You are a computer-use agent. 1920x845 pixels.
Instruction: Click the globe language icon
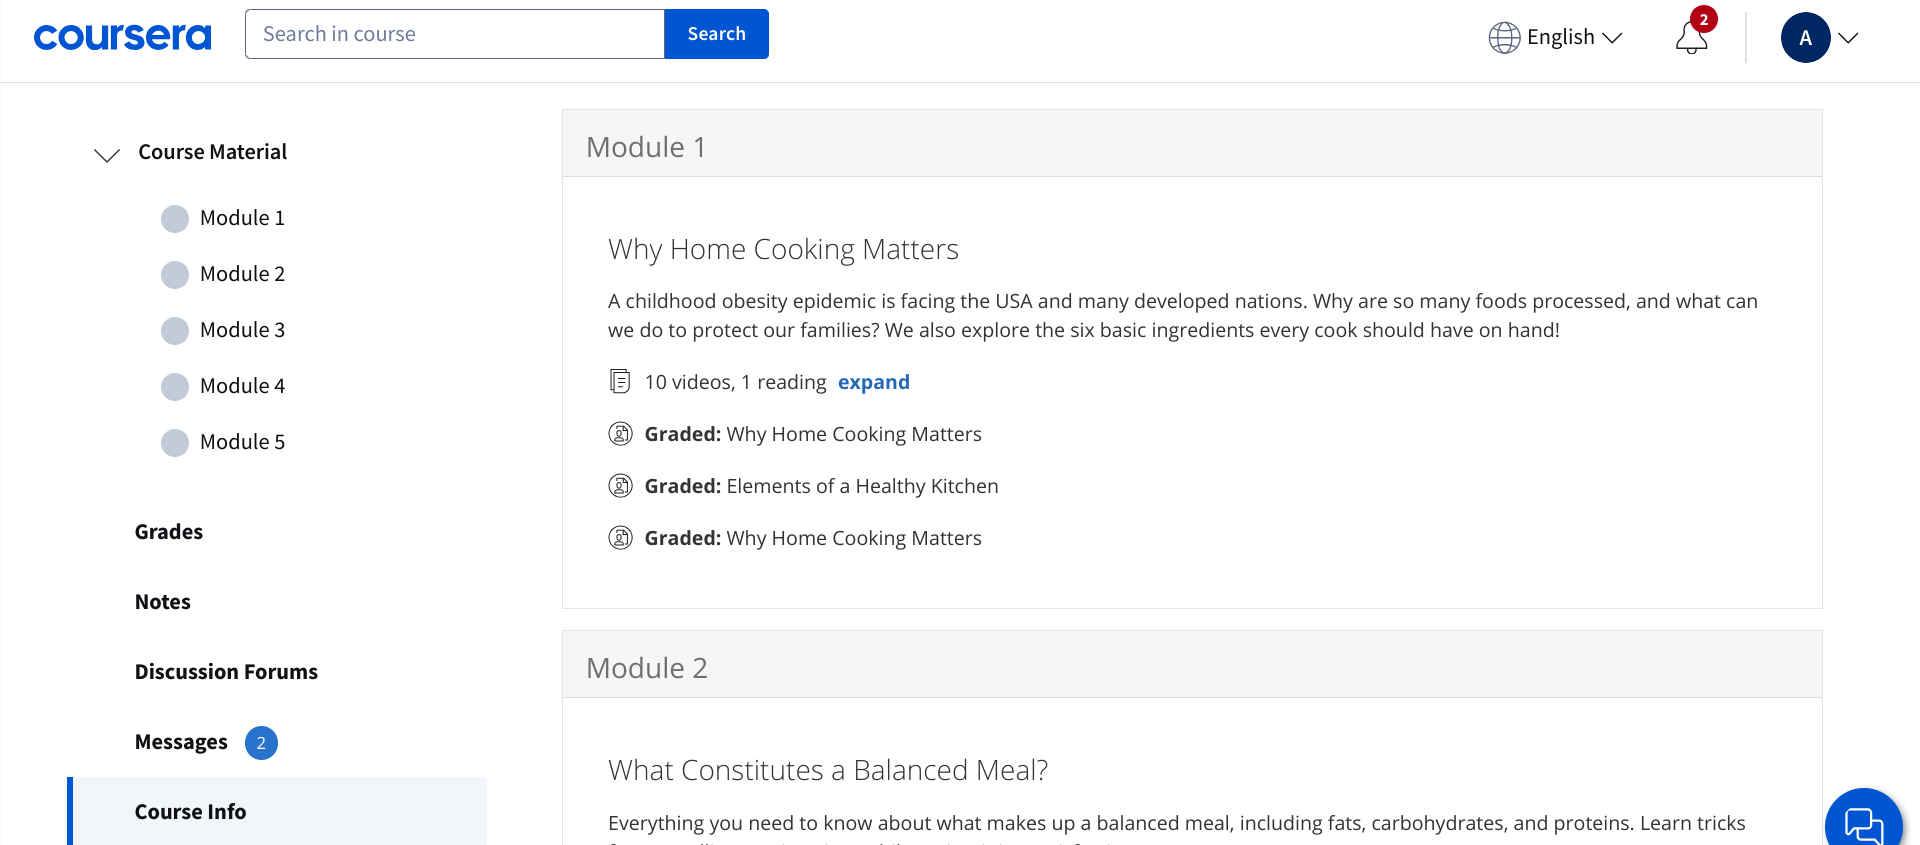[x=1504, y=38]
